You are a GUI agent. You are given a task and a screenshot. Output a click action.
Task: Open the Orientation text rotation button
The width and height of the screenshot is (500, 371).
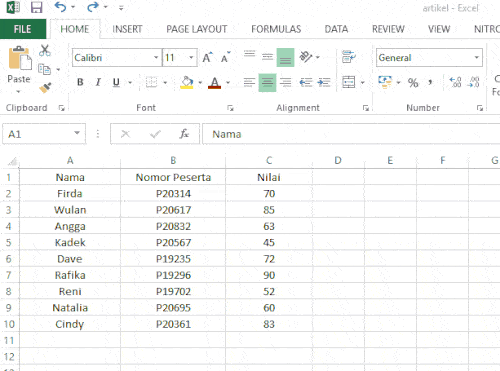tap(306, 57)
